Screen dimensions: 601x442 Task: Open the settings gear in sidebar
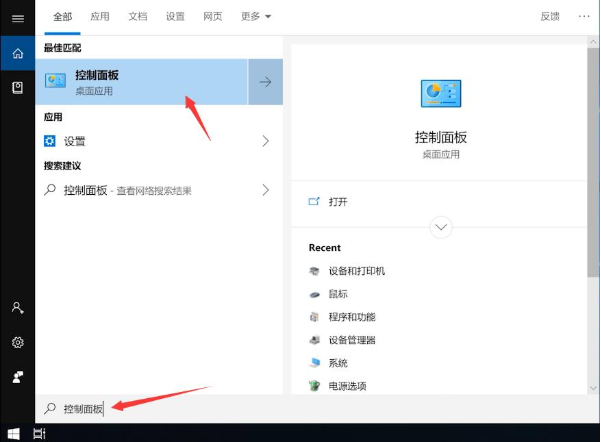click(18, 342)
